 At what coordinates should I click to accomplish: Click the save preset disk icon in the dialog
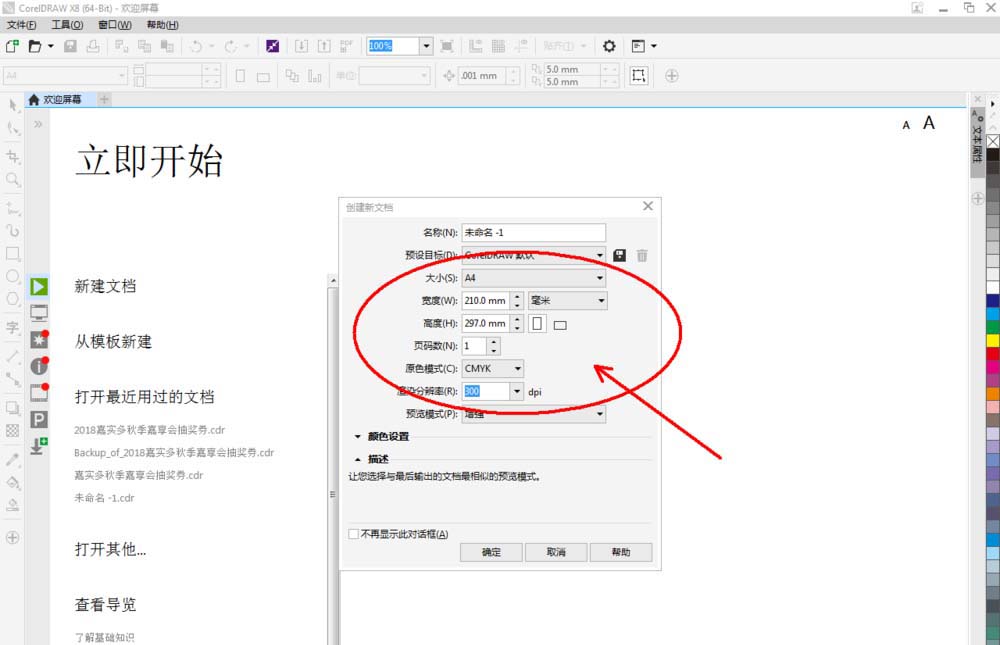pos(619,255)
